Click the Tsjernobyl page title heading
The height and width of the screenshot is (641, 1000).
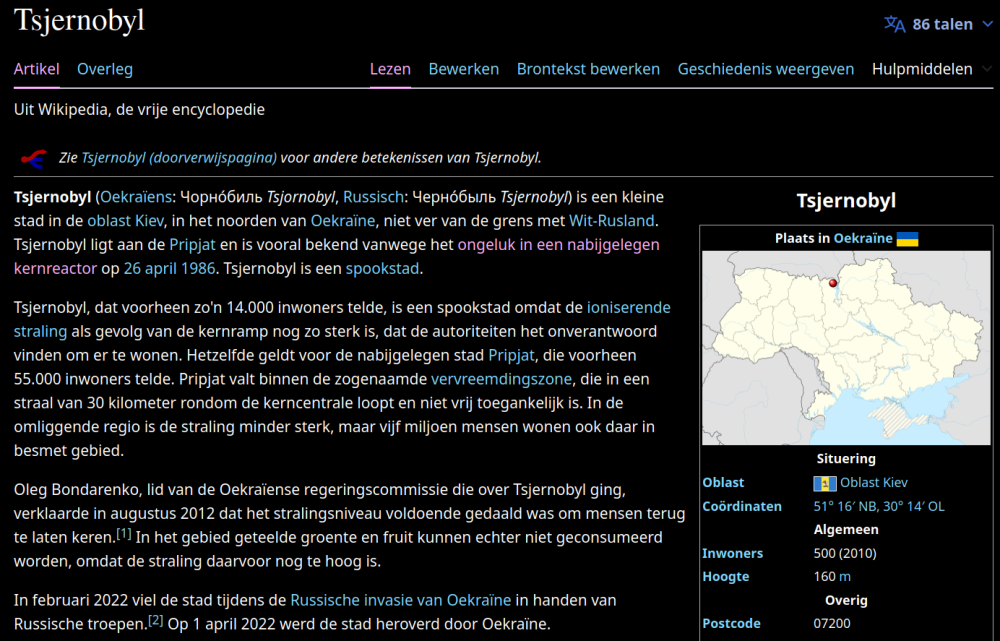tap(80, 20)
